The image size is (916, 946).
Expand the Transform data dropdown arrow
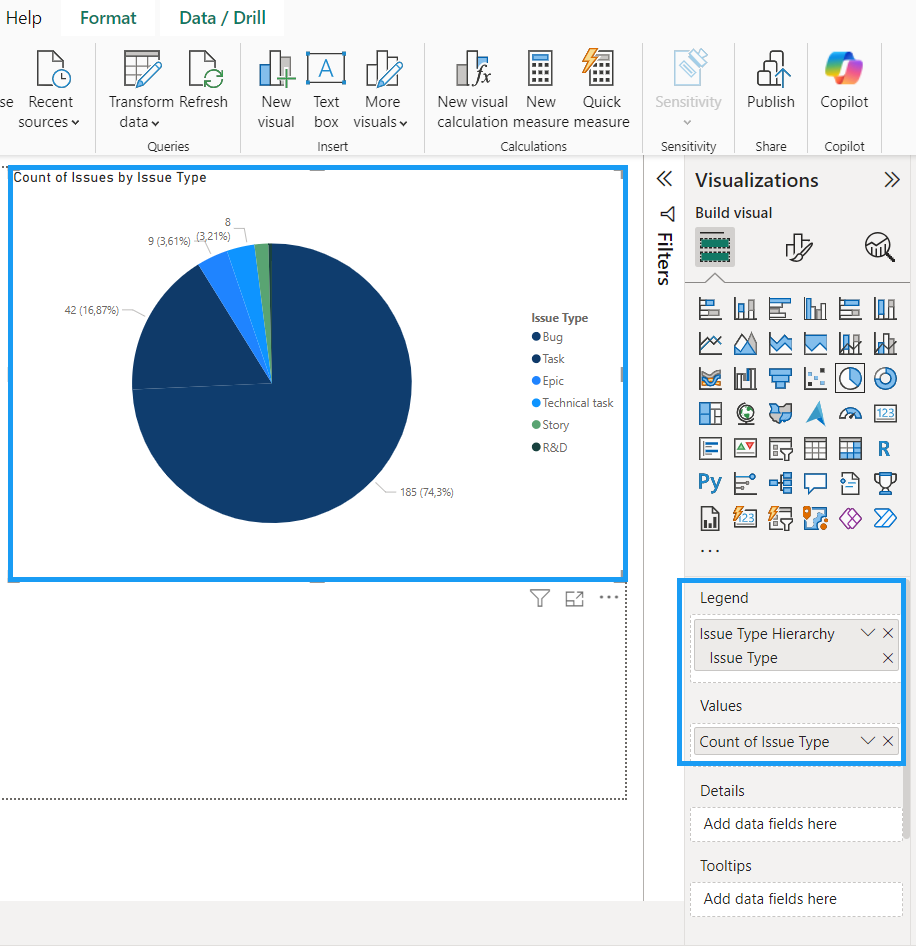[155, 123]
